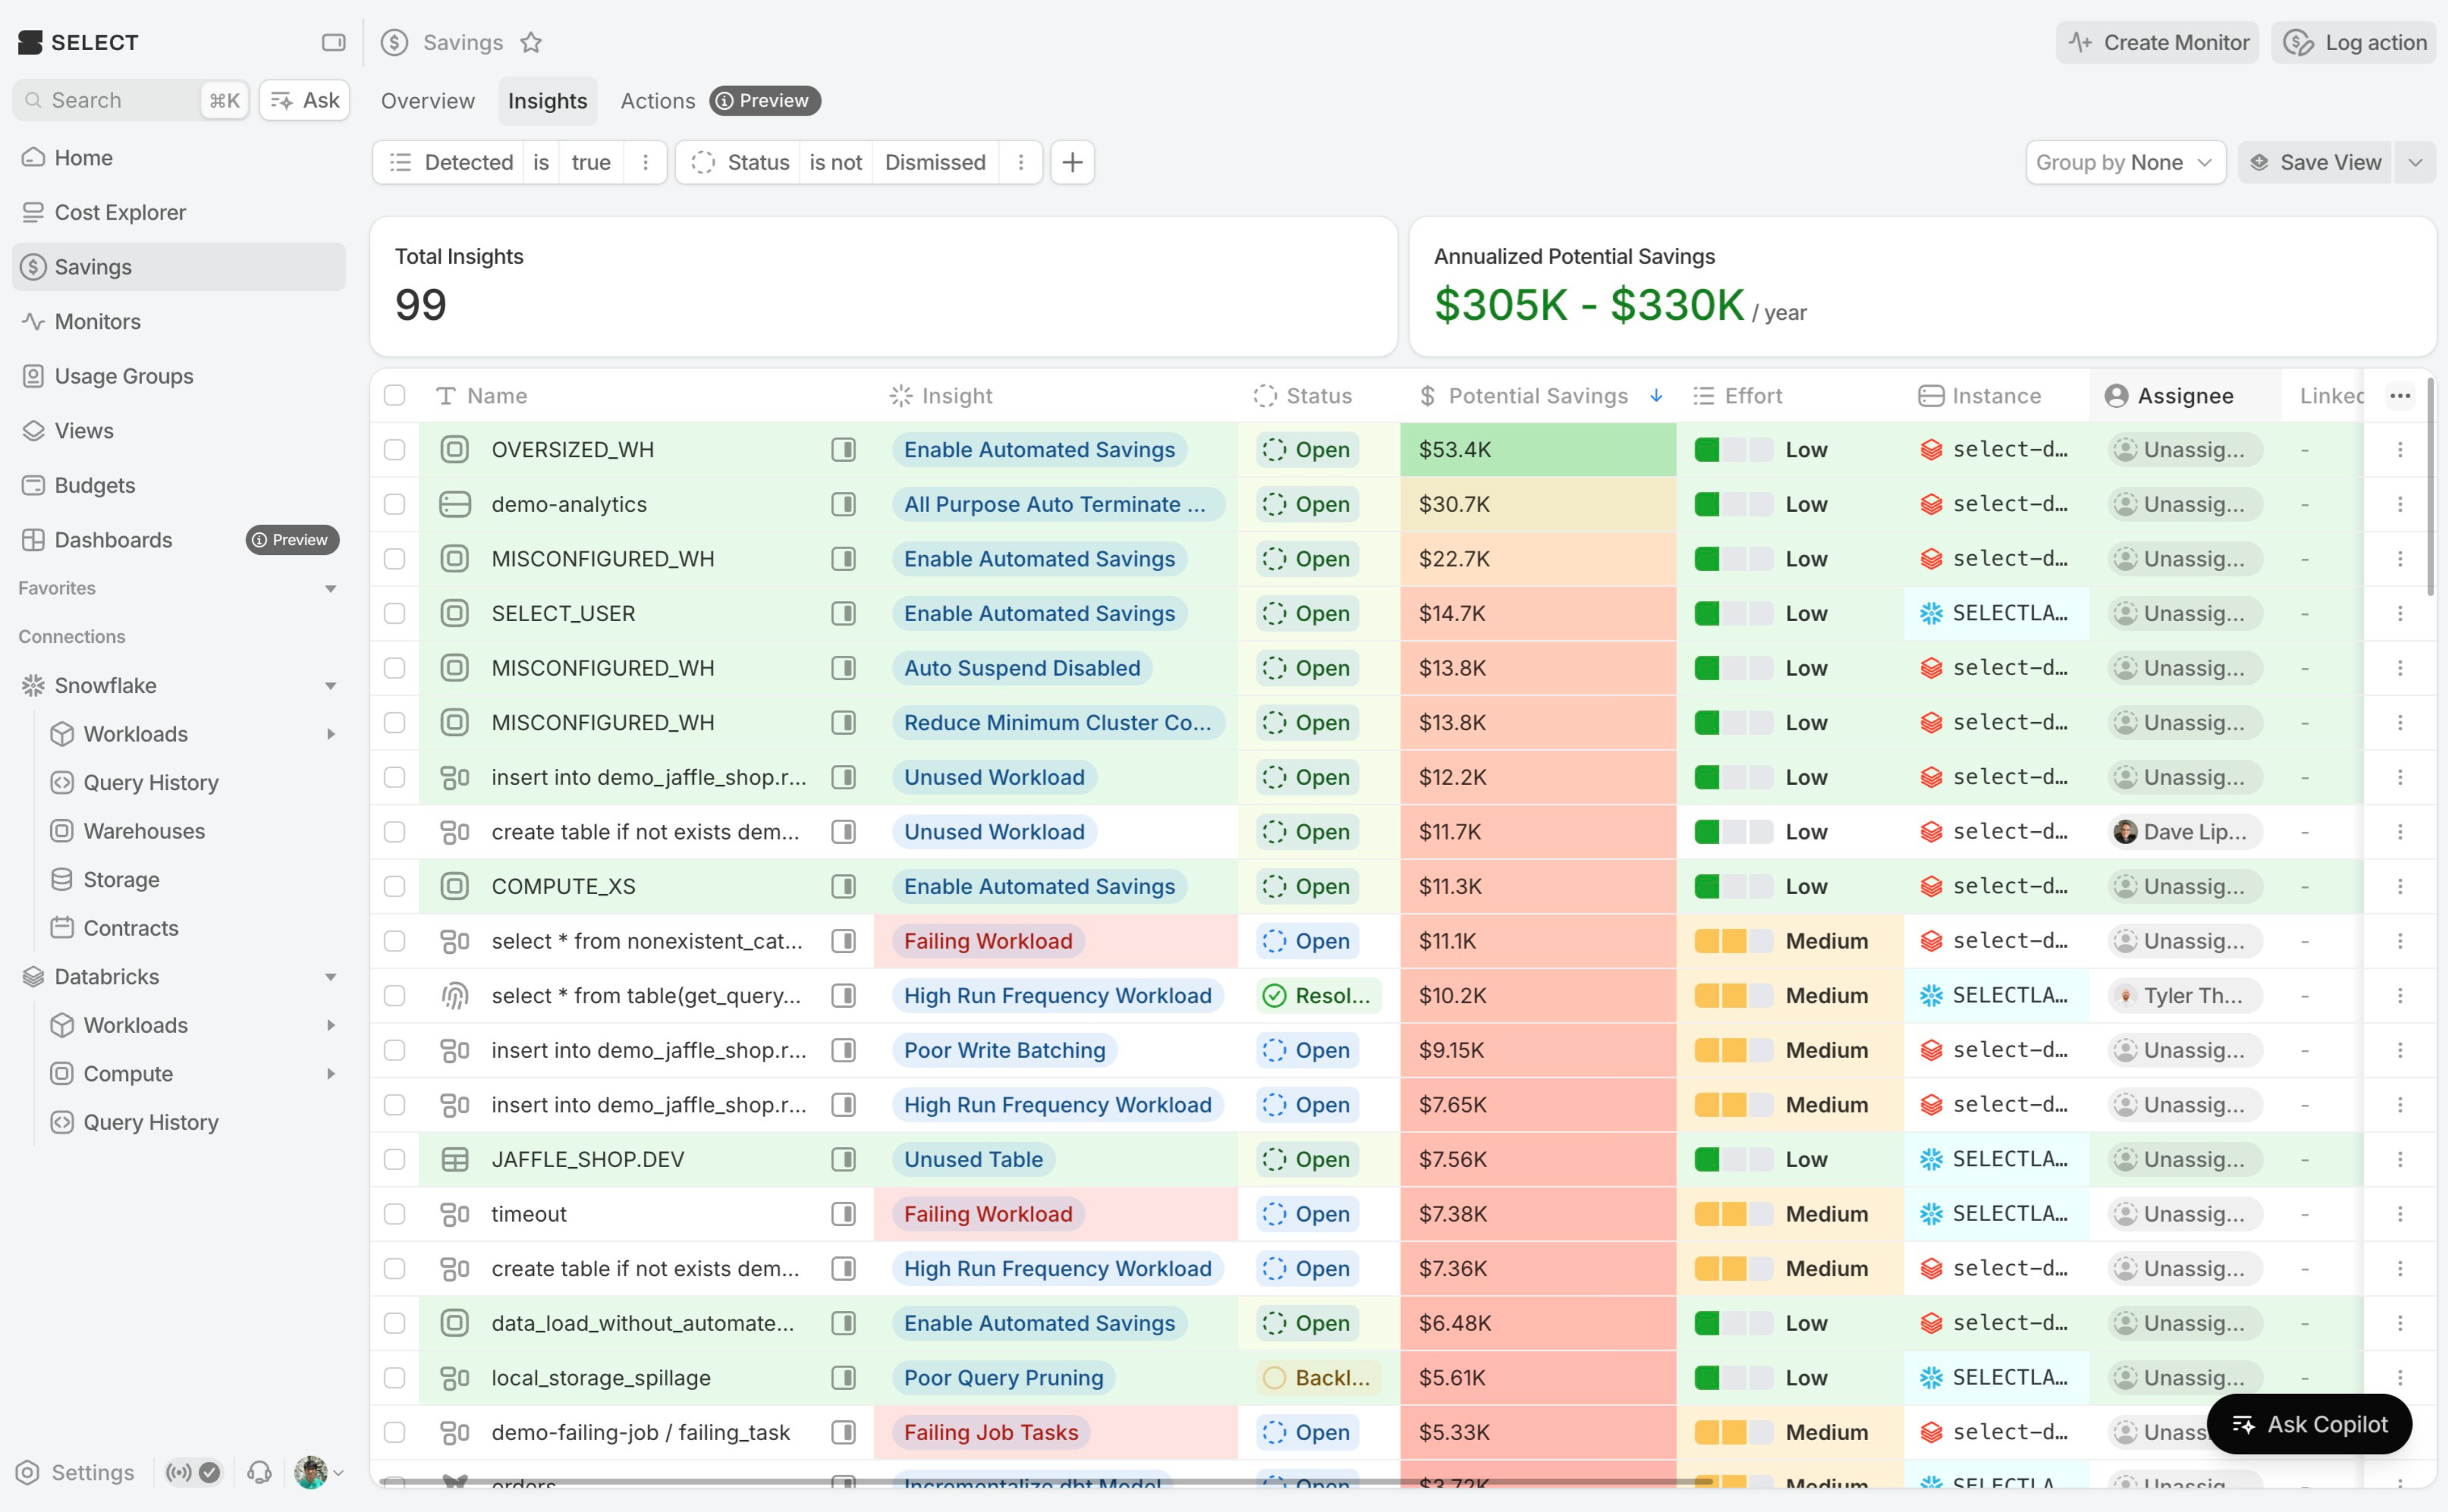Viewport: 2448px width, 1512px height.
Task: Click the row menu for SELECT_USER
Action: click(2399, 613)
